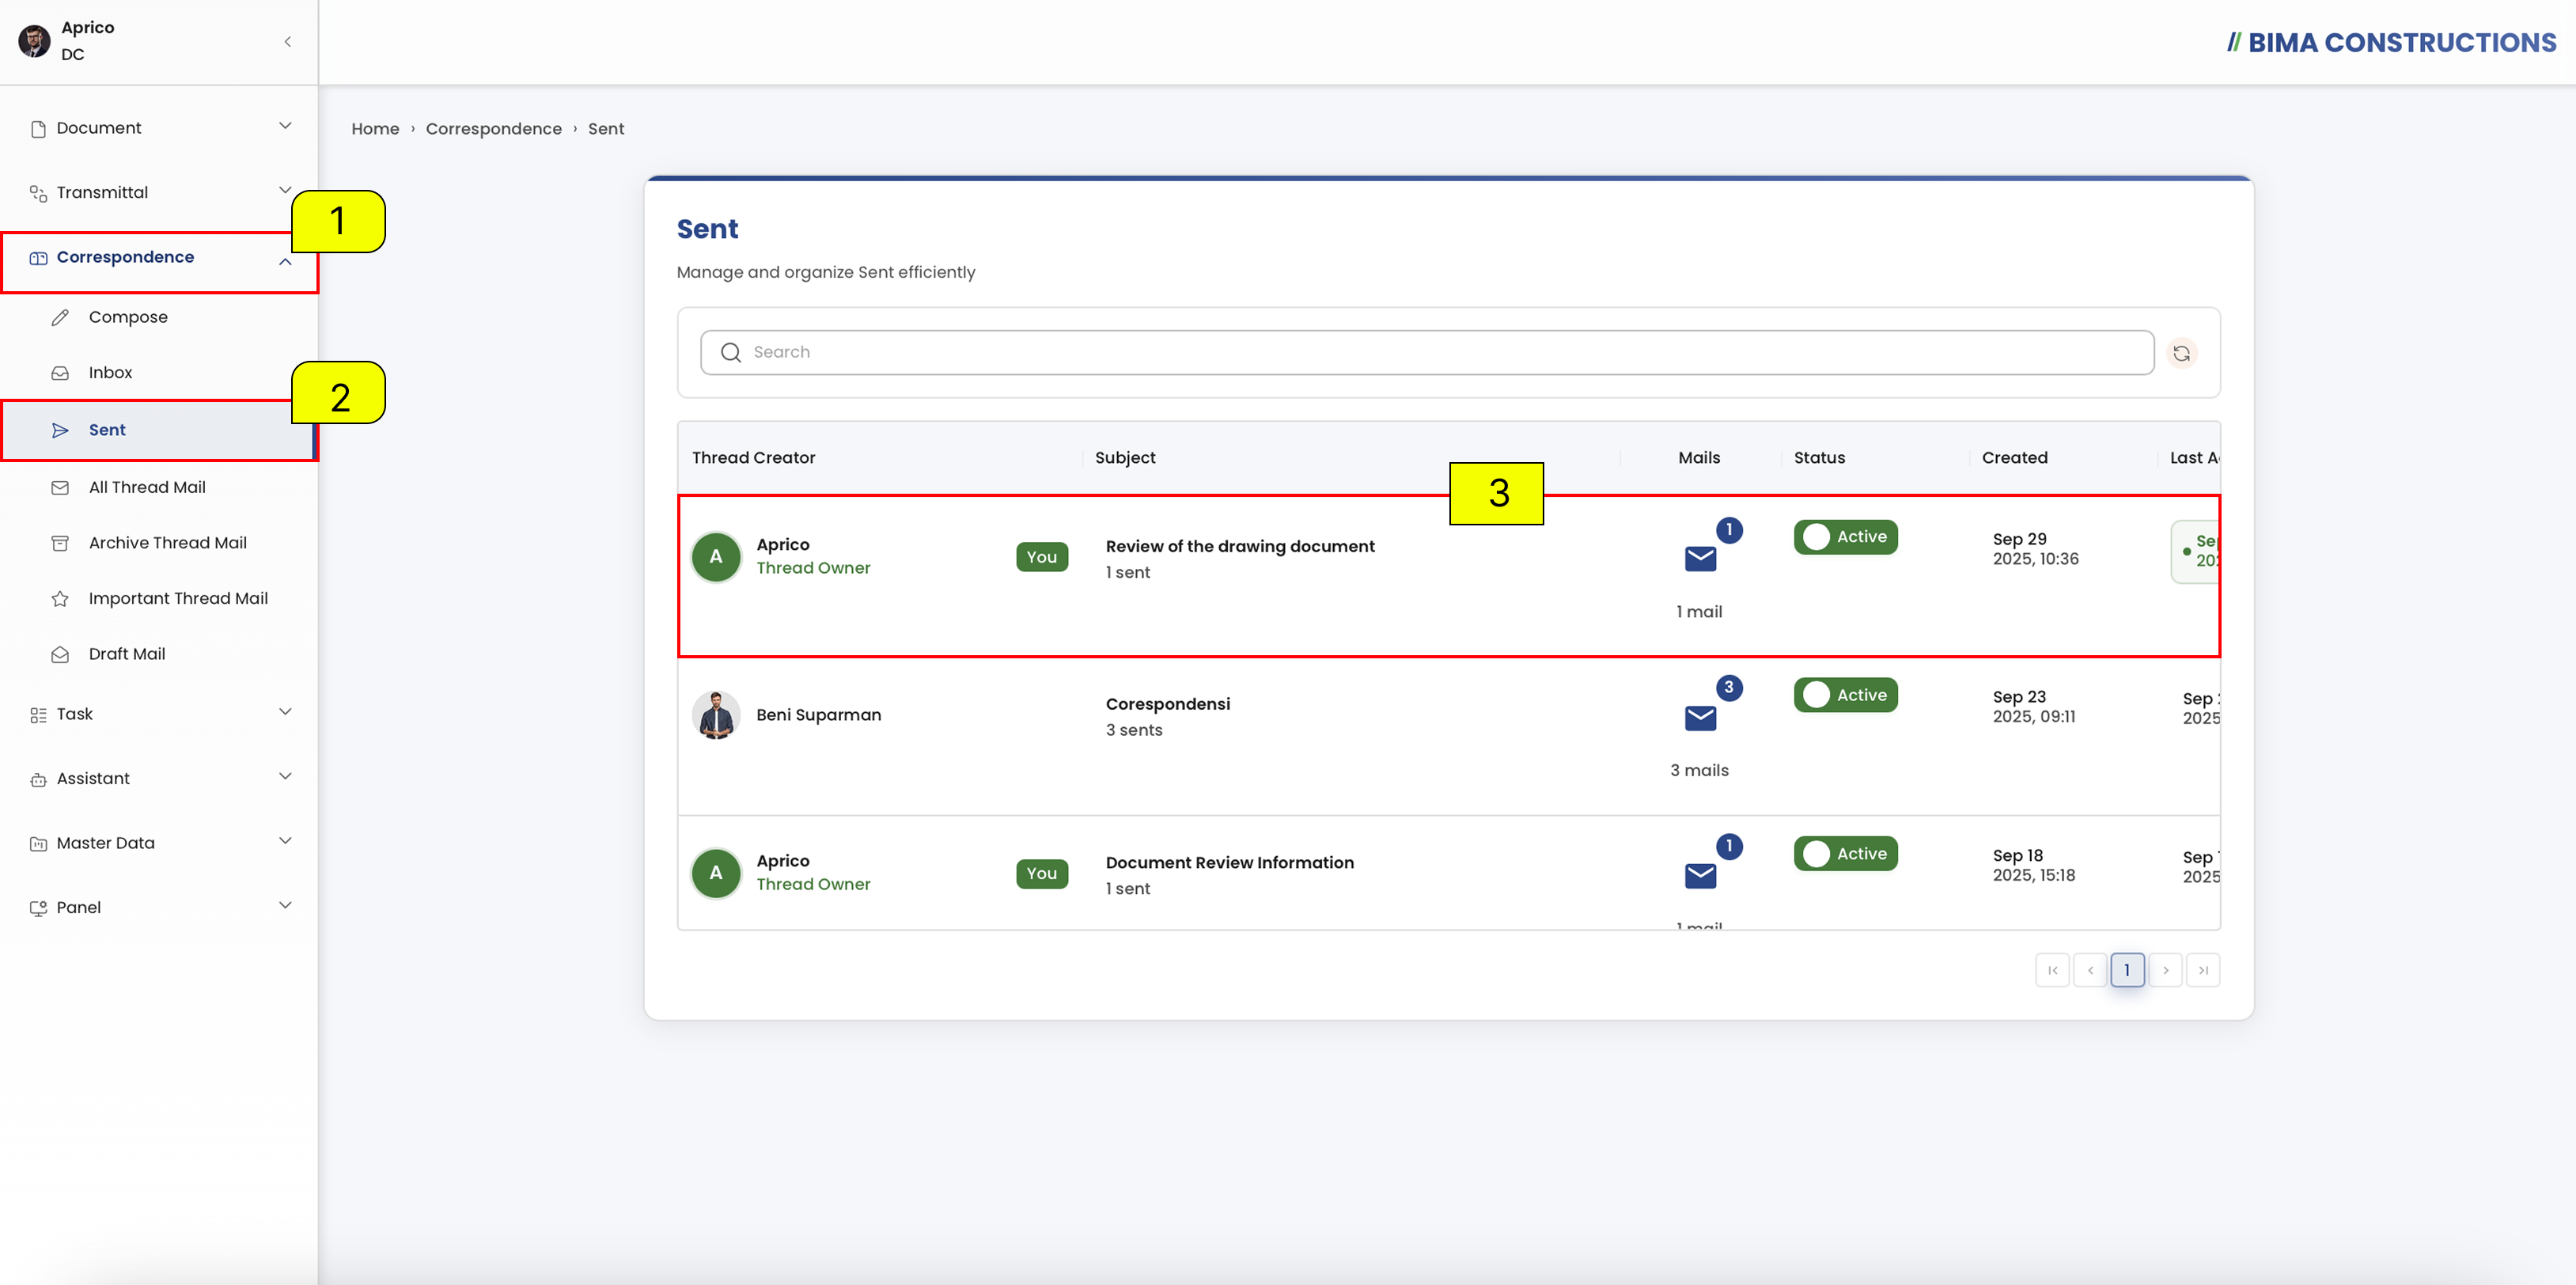Open Aprico's profile avatar in the sidebar header
The height and width of the screenshot is (1285, 2576).
coord(35,41)
